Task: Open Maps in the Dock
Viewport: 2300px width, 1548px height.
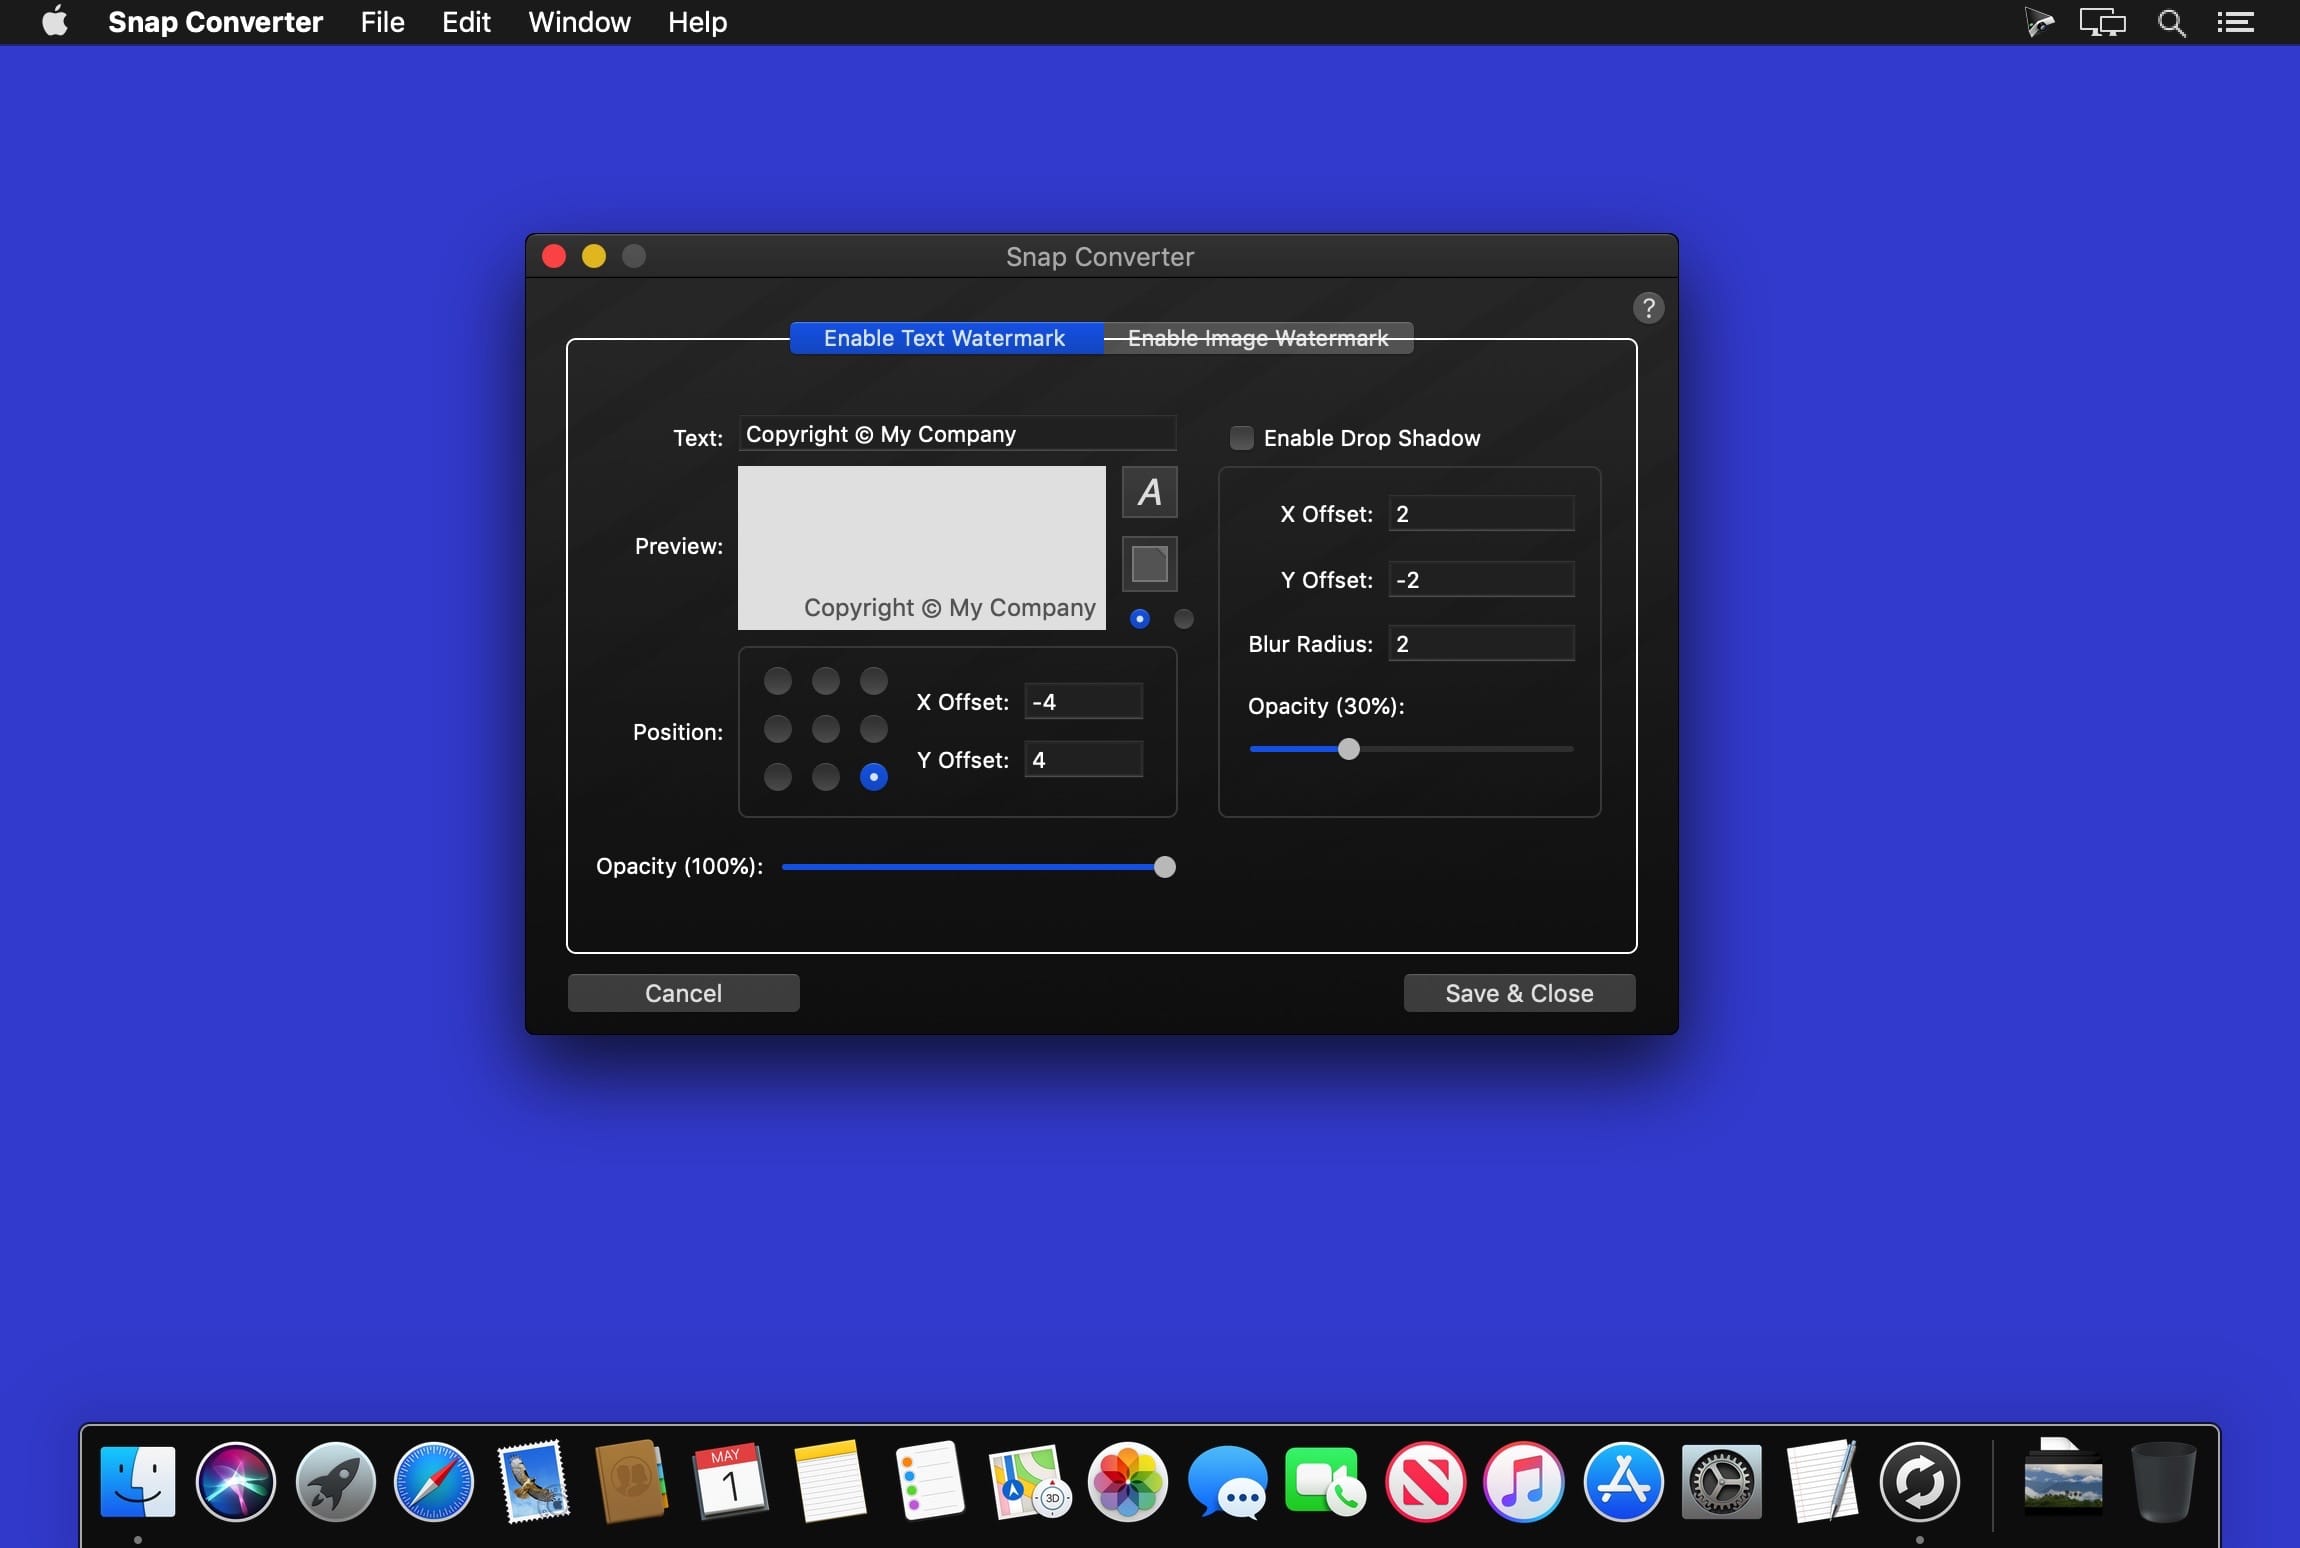Action: (x=1028, y=1482)
